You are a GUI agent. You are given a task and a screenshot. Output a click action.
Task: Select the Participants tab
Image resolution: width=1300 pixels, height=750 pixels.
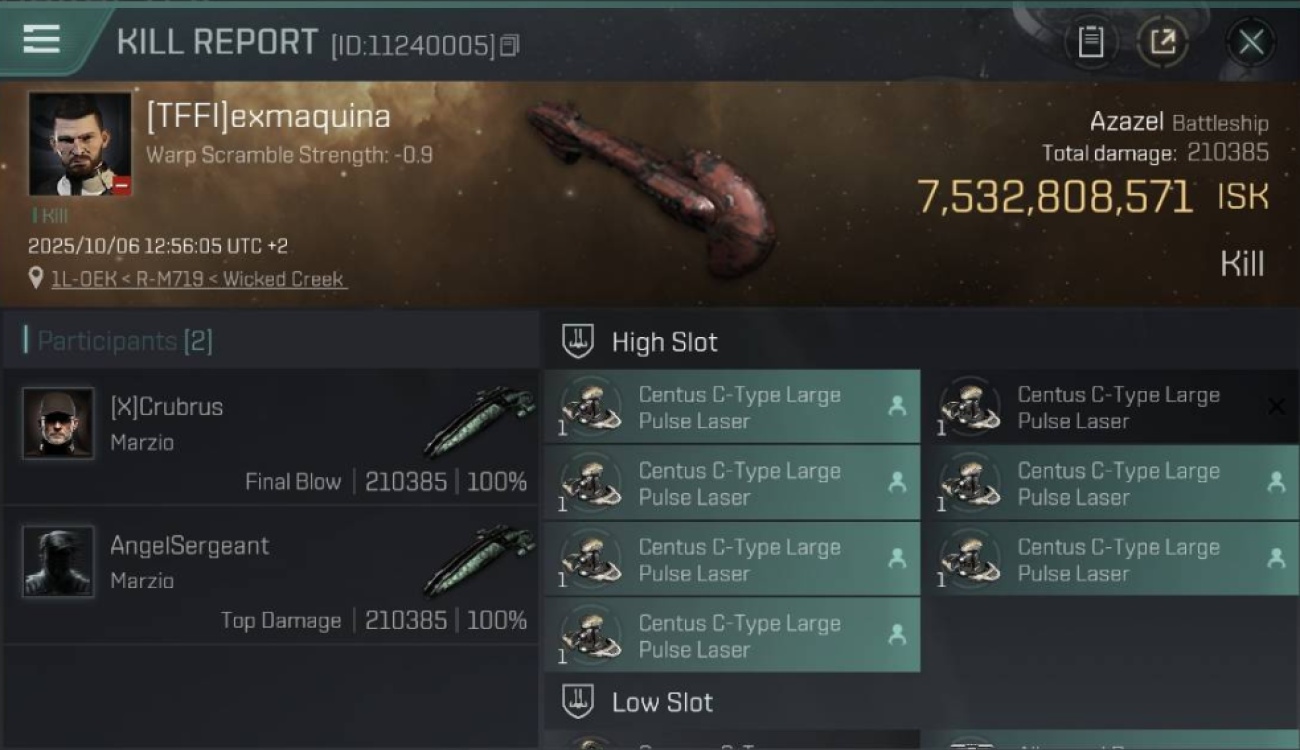tap(118, 341)
